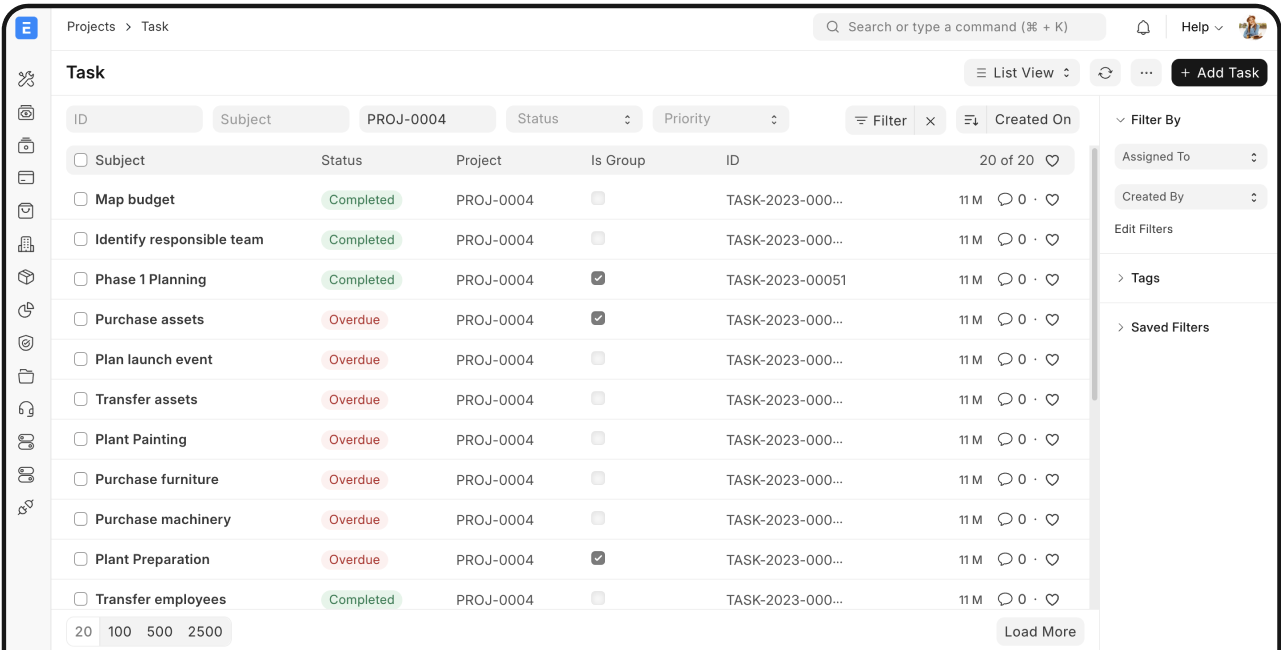Open comments on Phase 1 Planning via speech bubble
Viewport: 1281px width, 650px height.
(1004, 279)
